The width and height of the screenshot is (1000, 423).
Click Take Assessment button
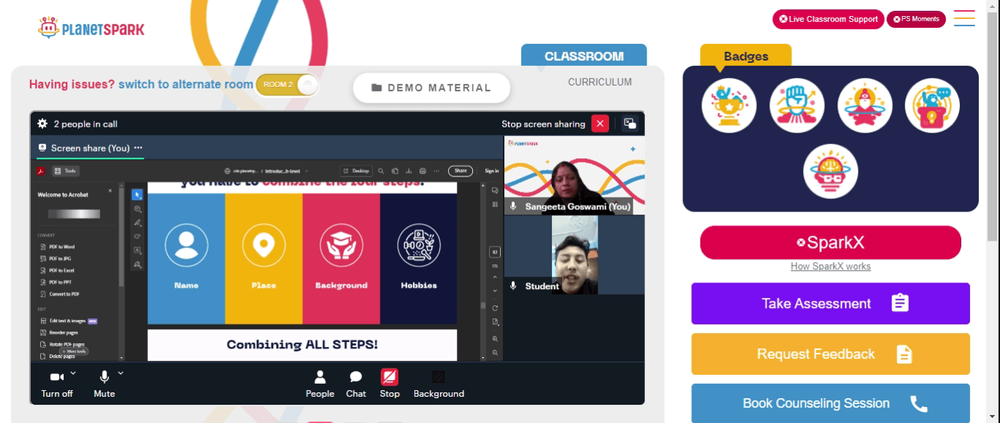click(830, 303)
